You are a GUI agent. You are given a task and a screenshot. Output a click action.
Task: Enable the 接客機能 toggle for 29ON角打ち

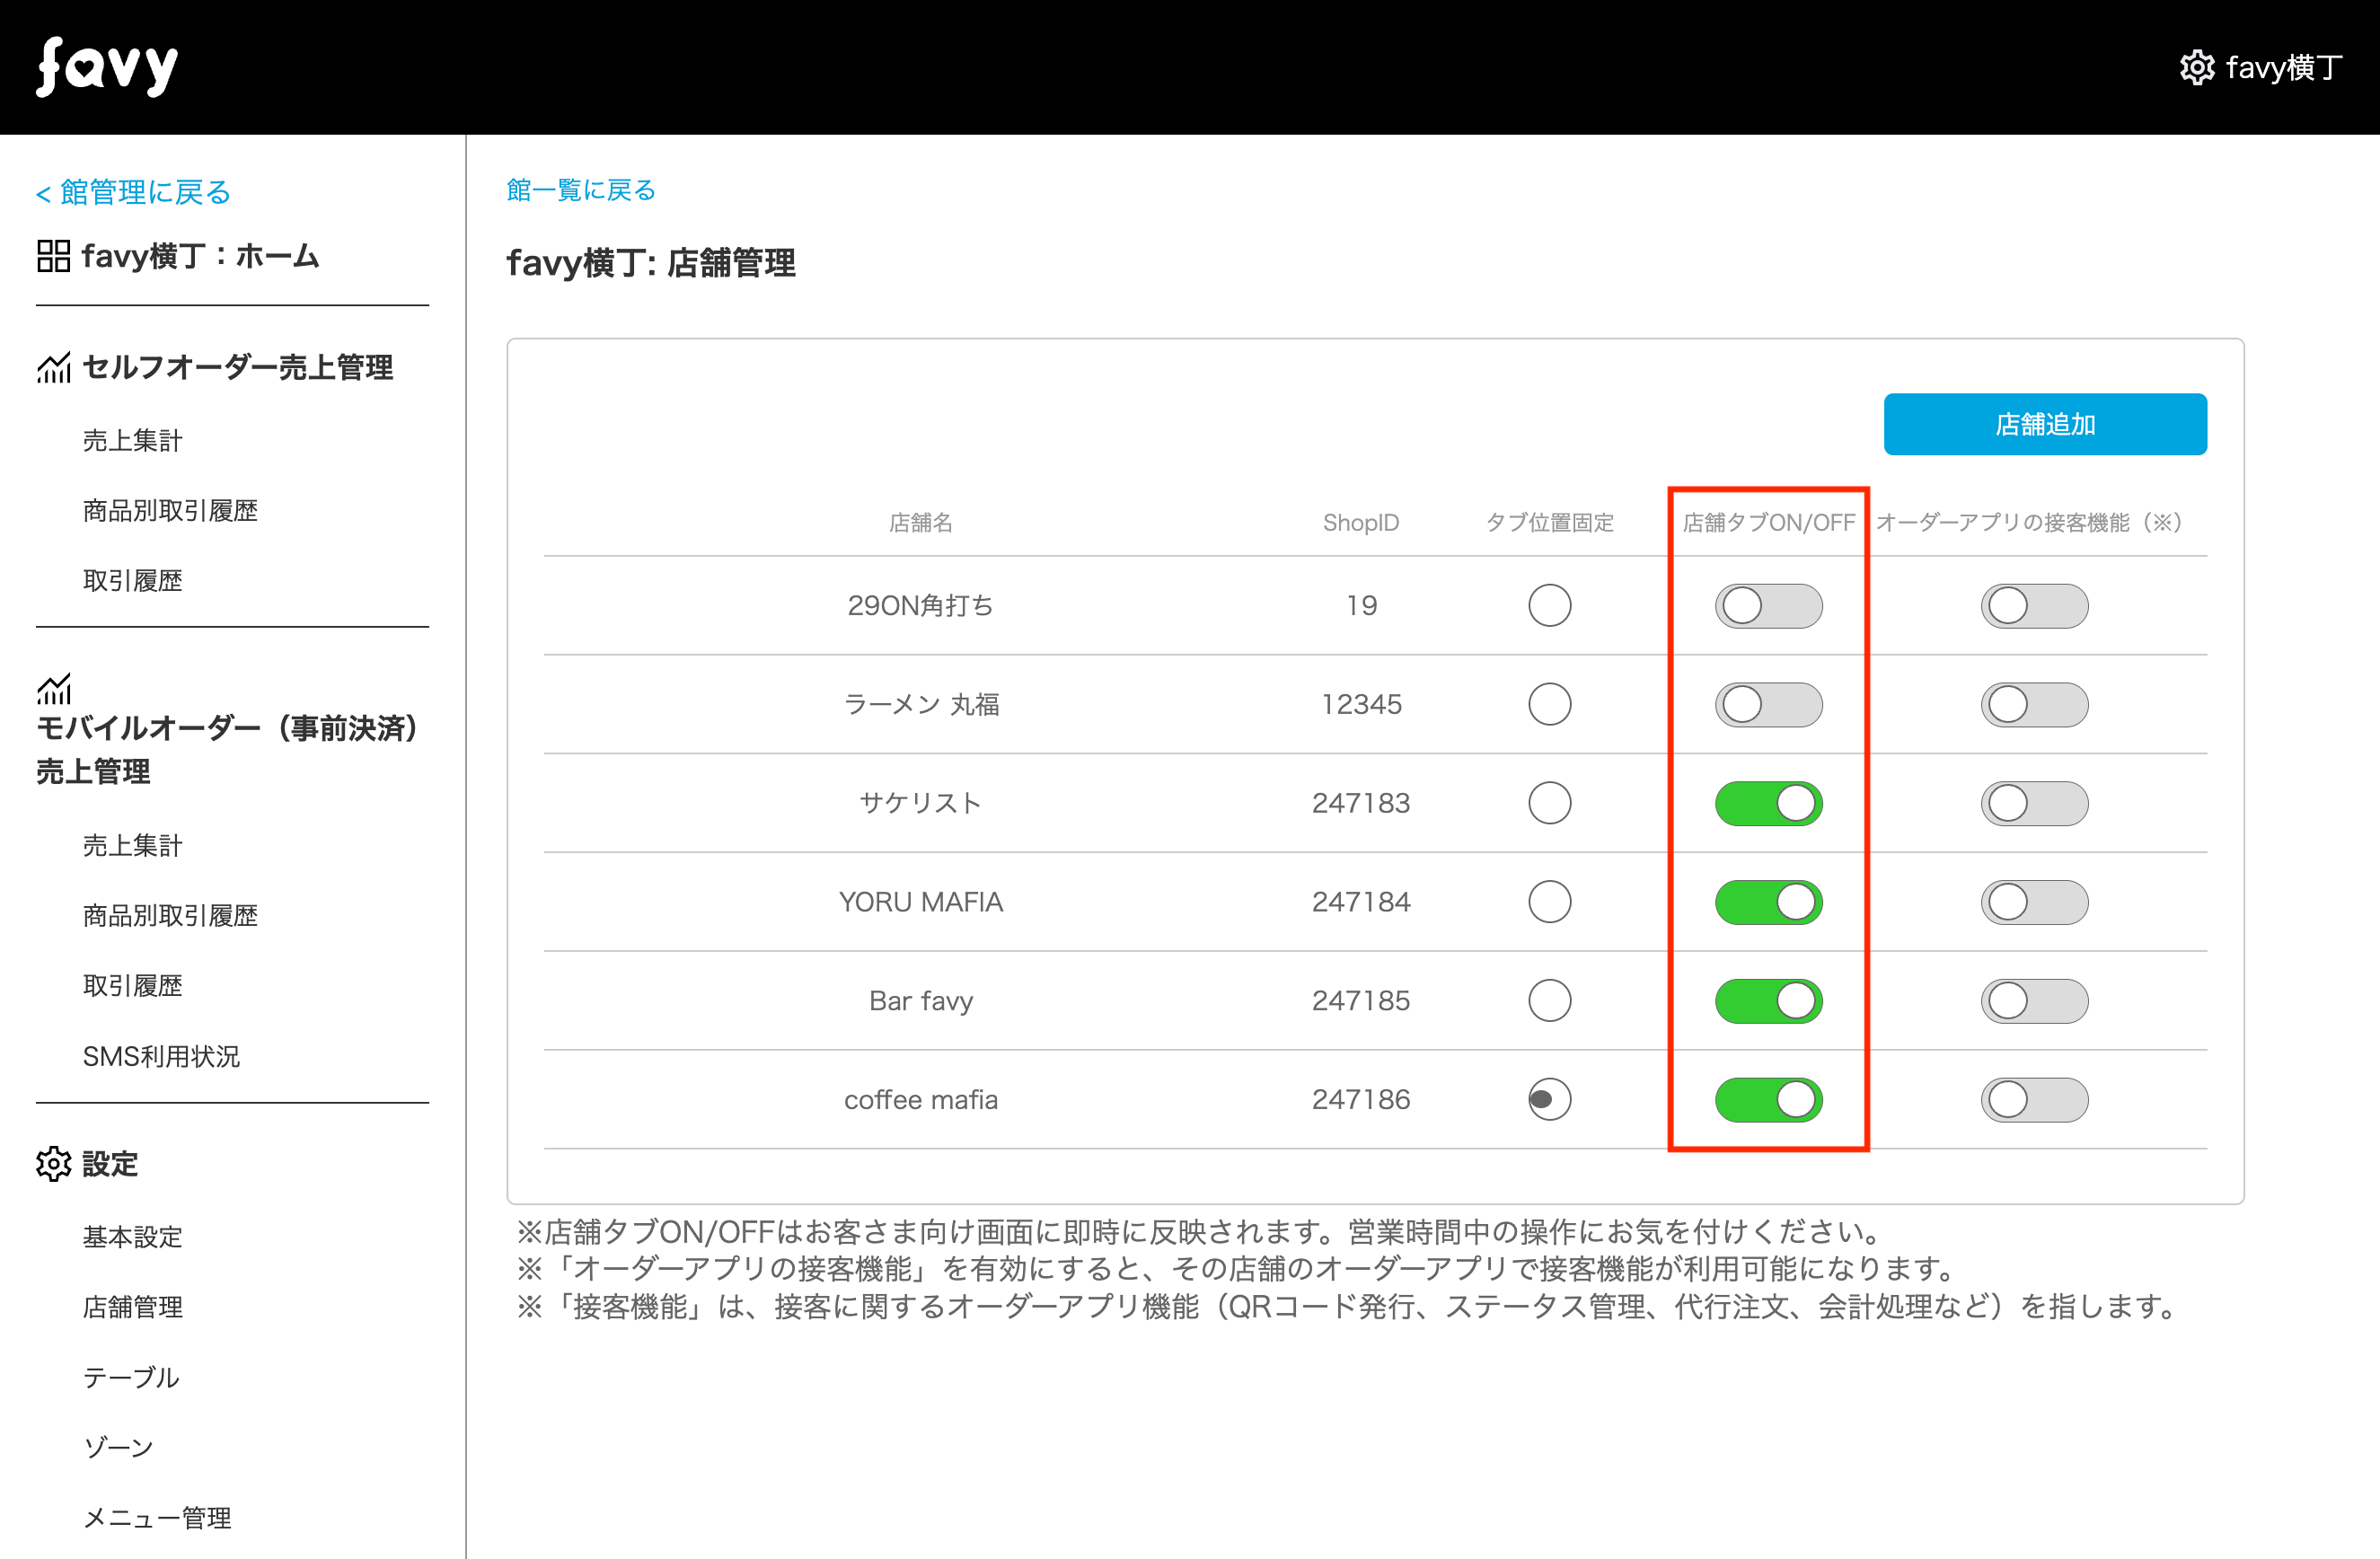[x=2034, y=605]
